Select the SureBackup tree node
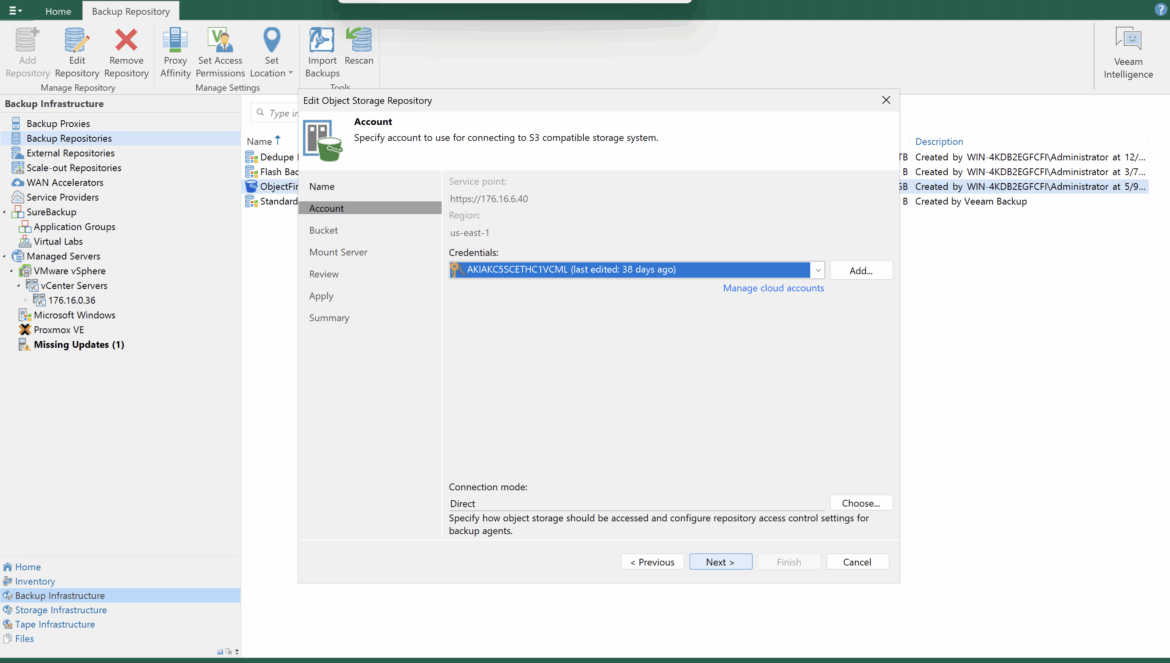Screen dimensions: 1170x663 [x=51, y=212]
